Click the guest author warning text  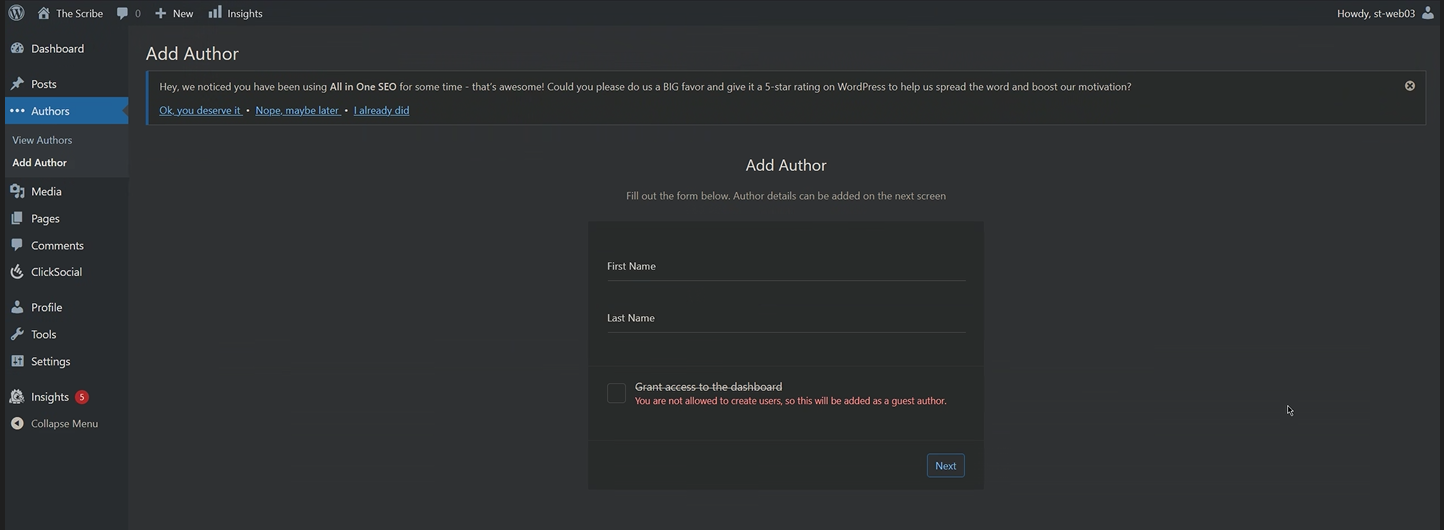pos(790,400)
